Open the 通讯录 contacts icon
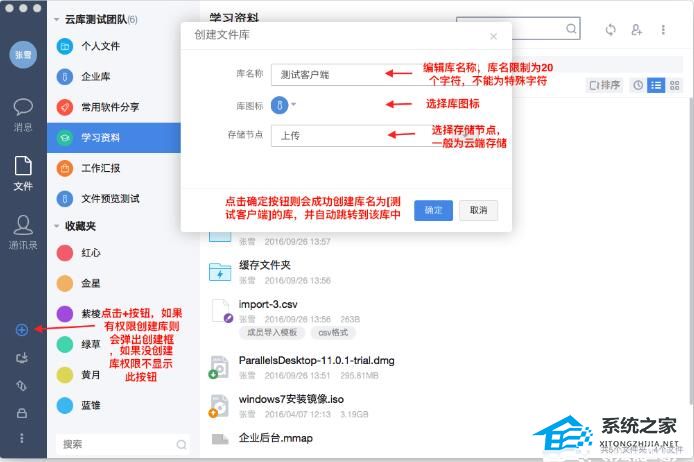This screenshot has height=462, width=694. click(x=23, y=232)
